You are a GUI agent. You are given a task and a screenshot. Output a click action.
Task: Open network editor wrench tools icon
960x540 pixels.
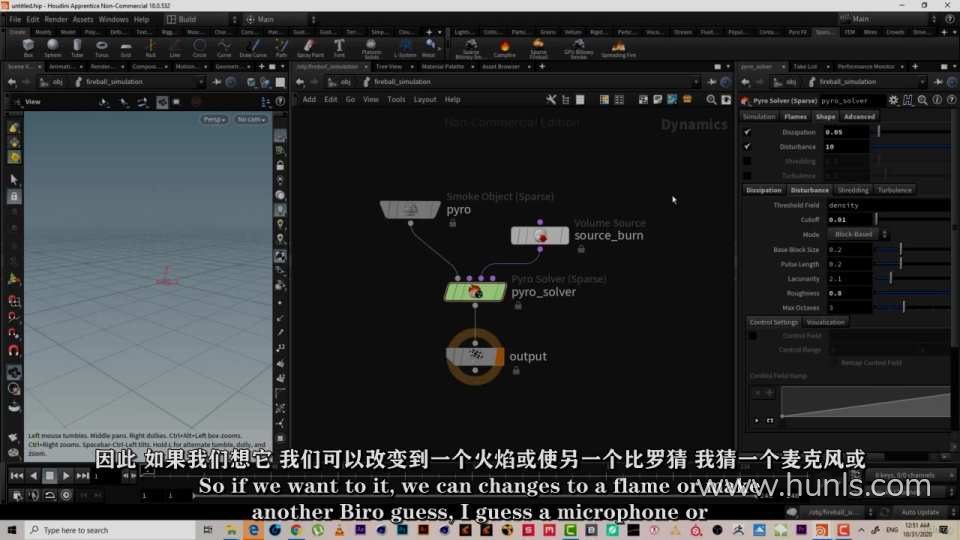click(x=551, y=99)
